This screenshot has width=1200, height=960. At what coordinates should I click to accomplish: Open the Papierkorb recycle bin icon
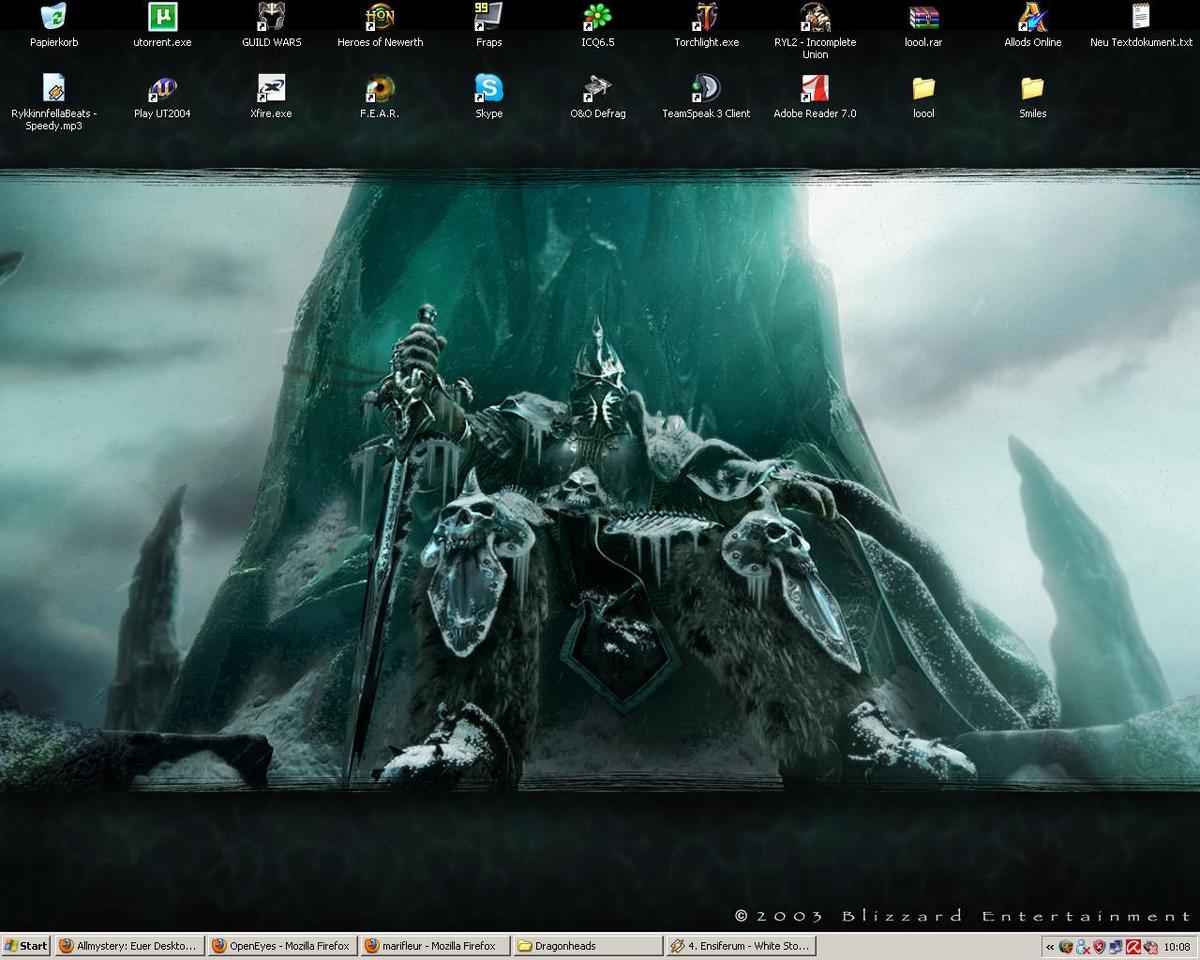[x=54, y=18]
